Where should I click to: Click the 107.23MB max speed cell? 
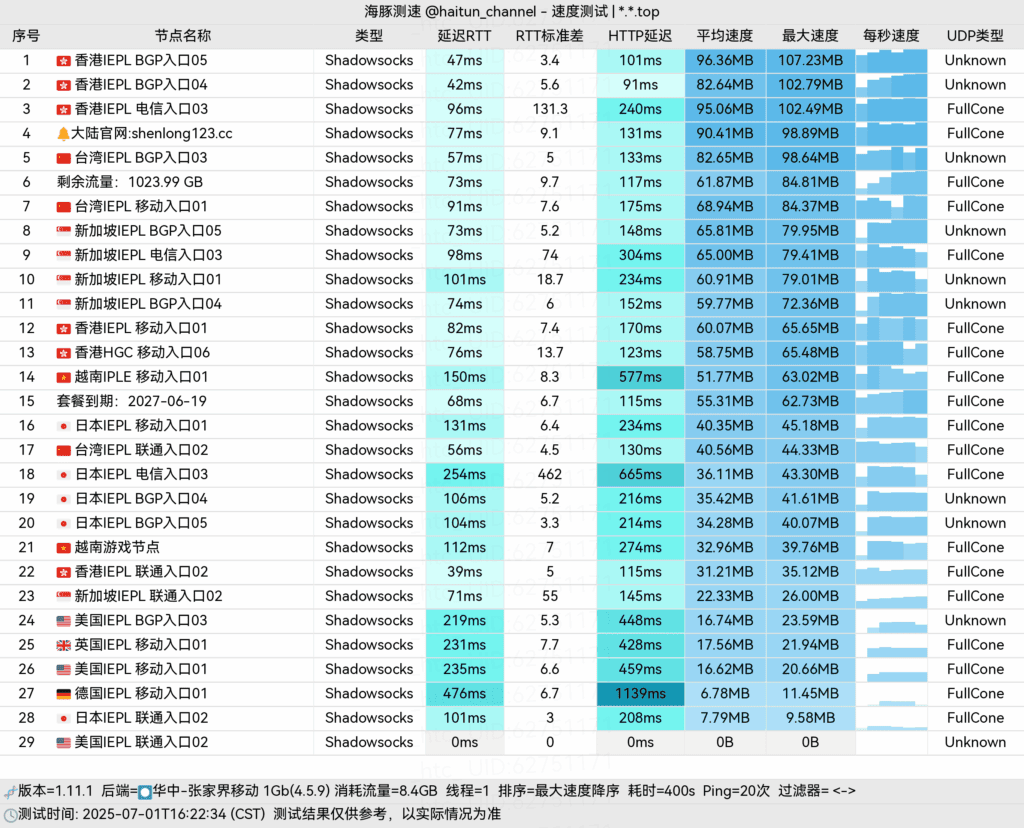[810, 61]
